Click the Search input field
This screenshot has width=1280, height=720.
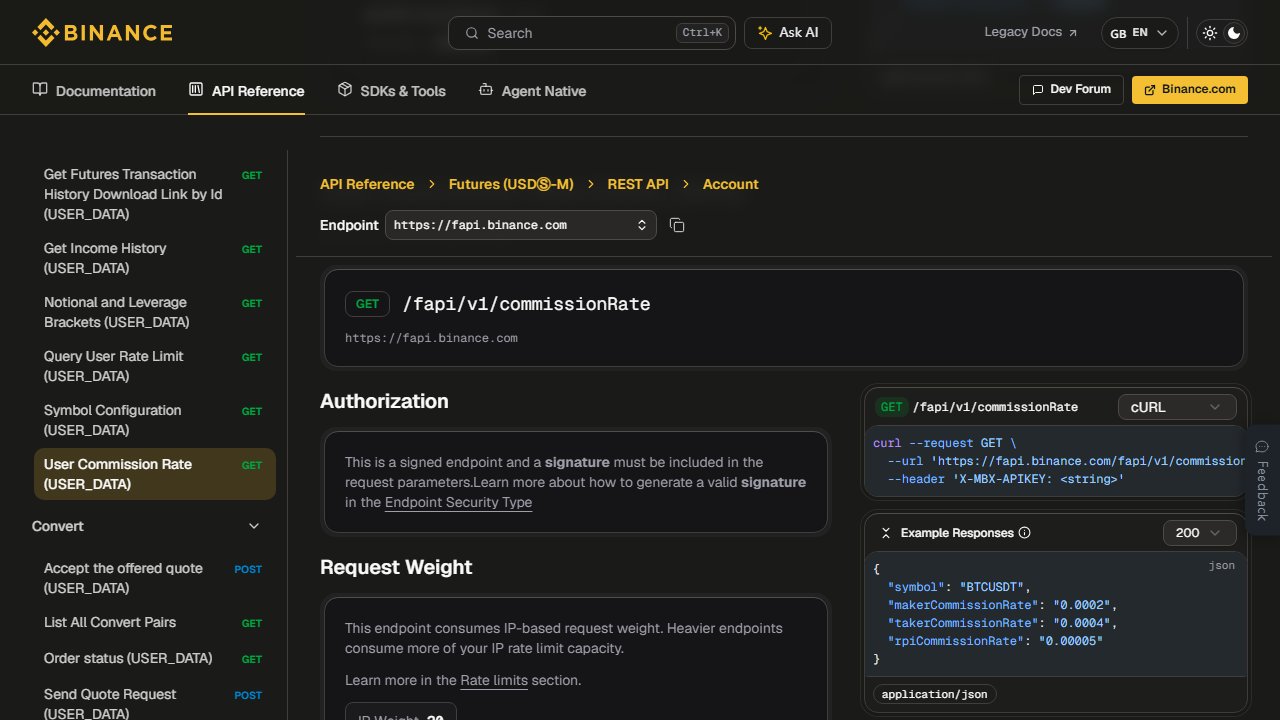coord(592,33)
